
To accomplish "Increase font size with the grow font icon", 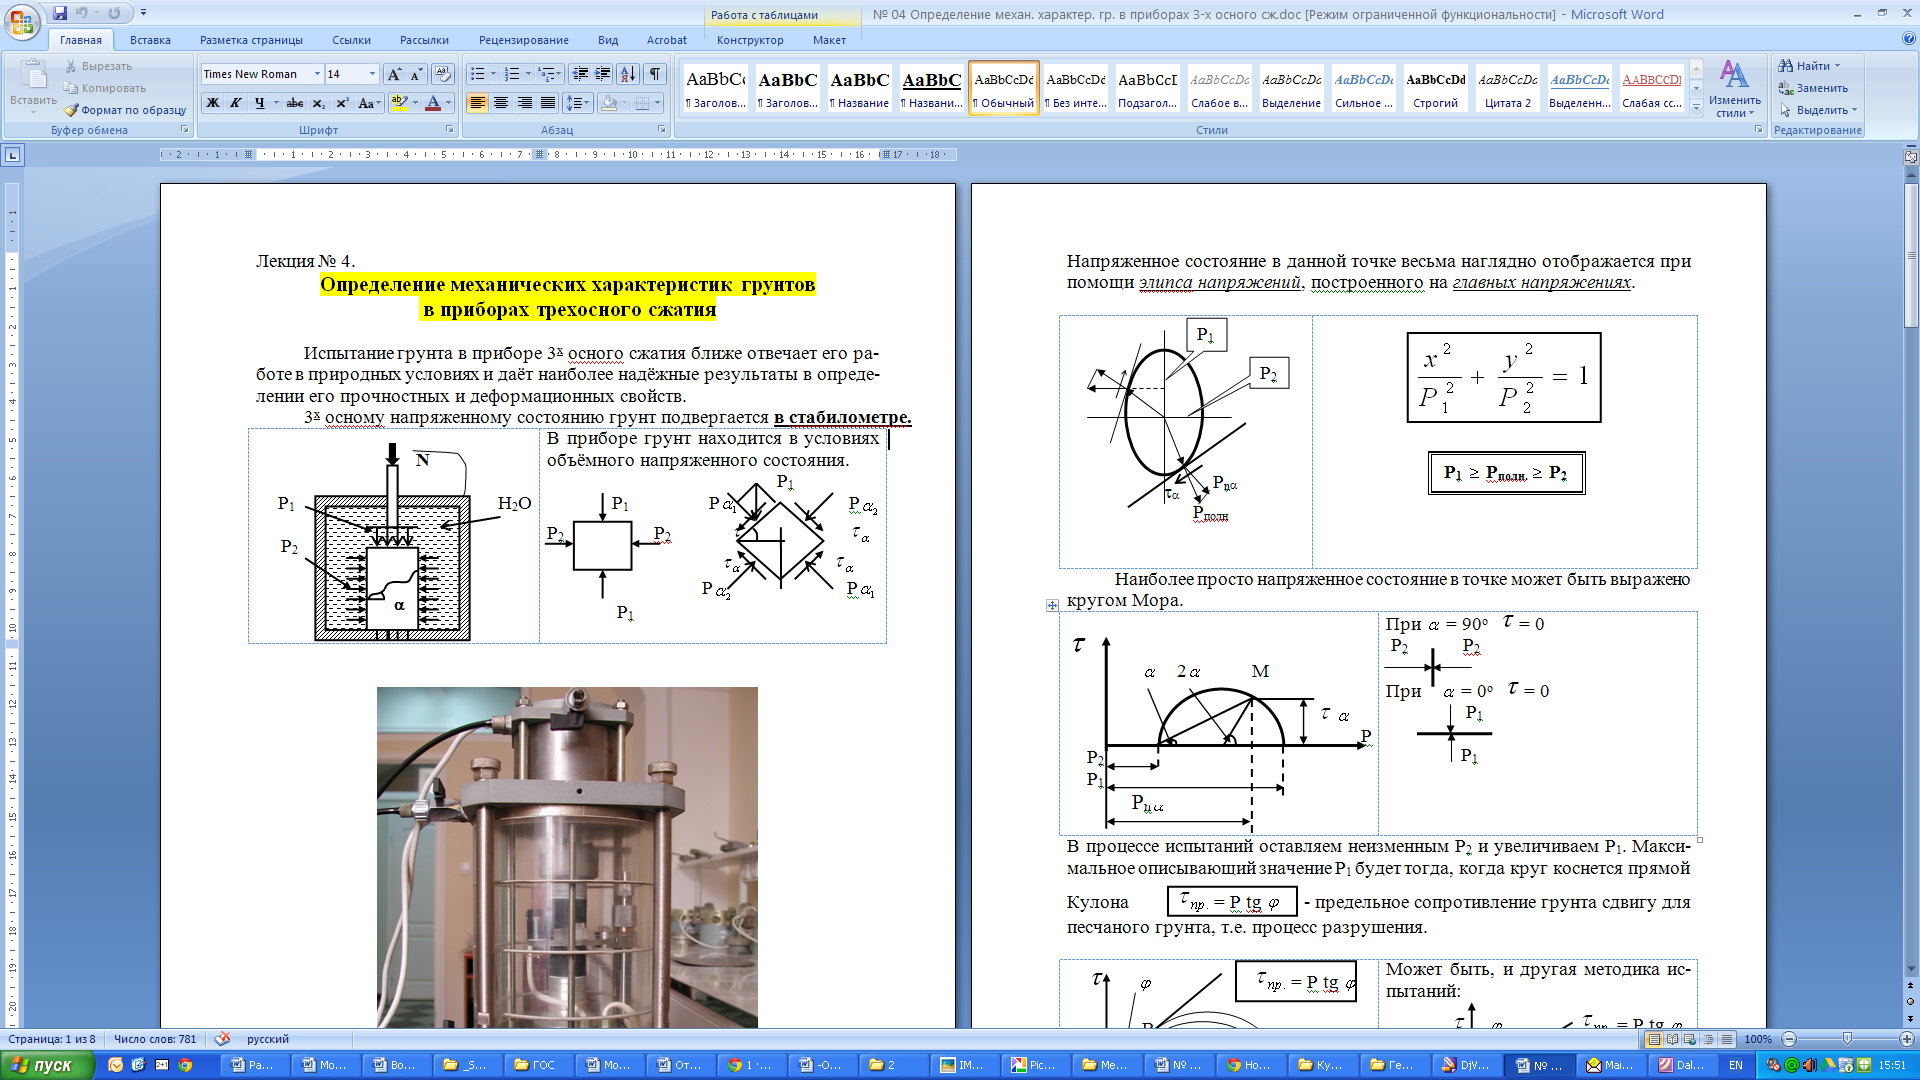I will coord(394,74).
